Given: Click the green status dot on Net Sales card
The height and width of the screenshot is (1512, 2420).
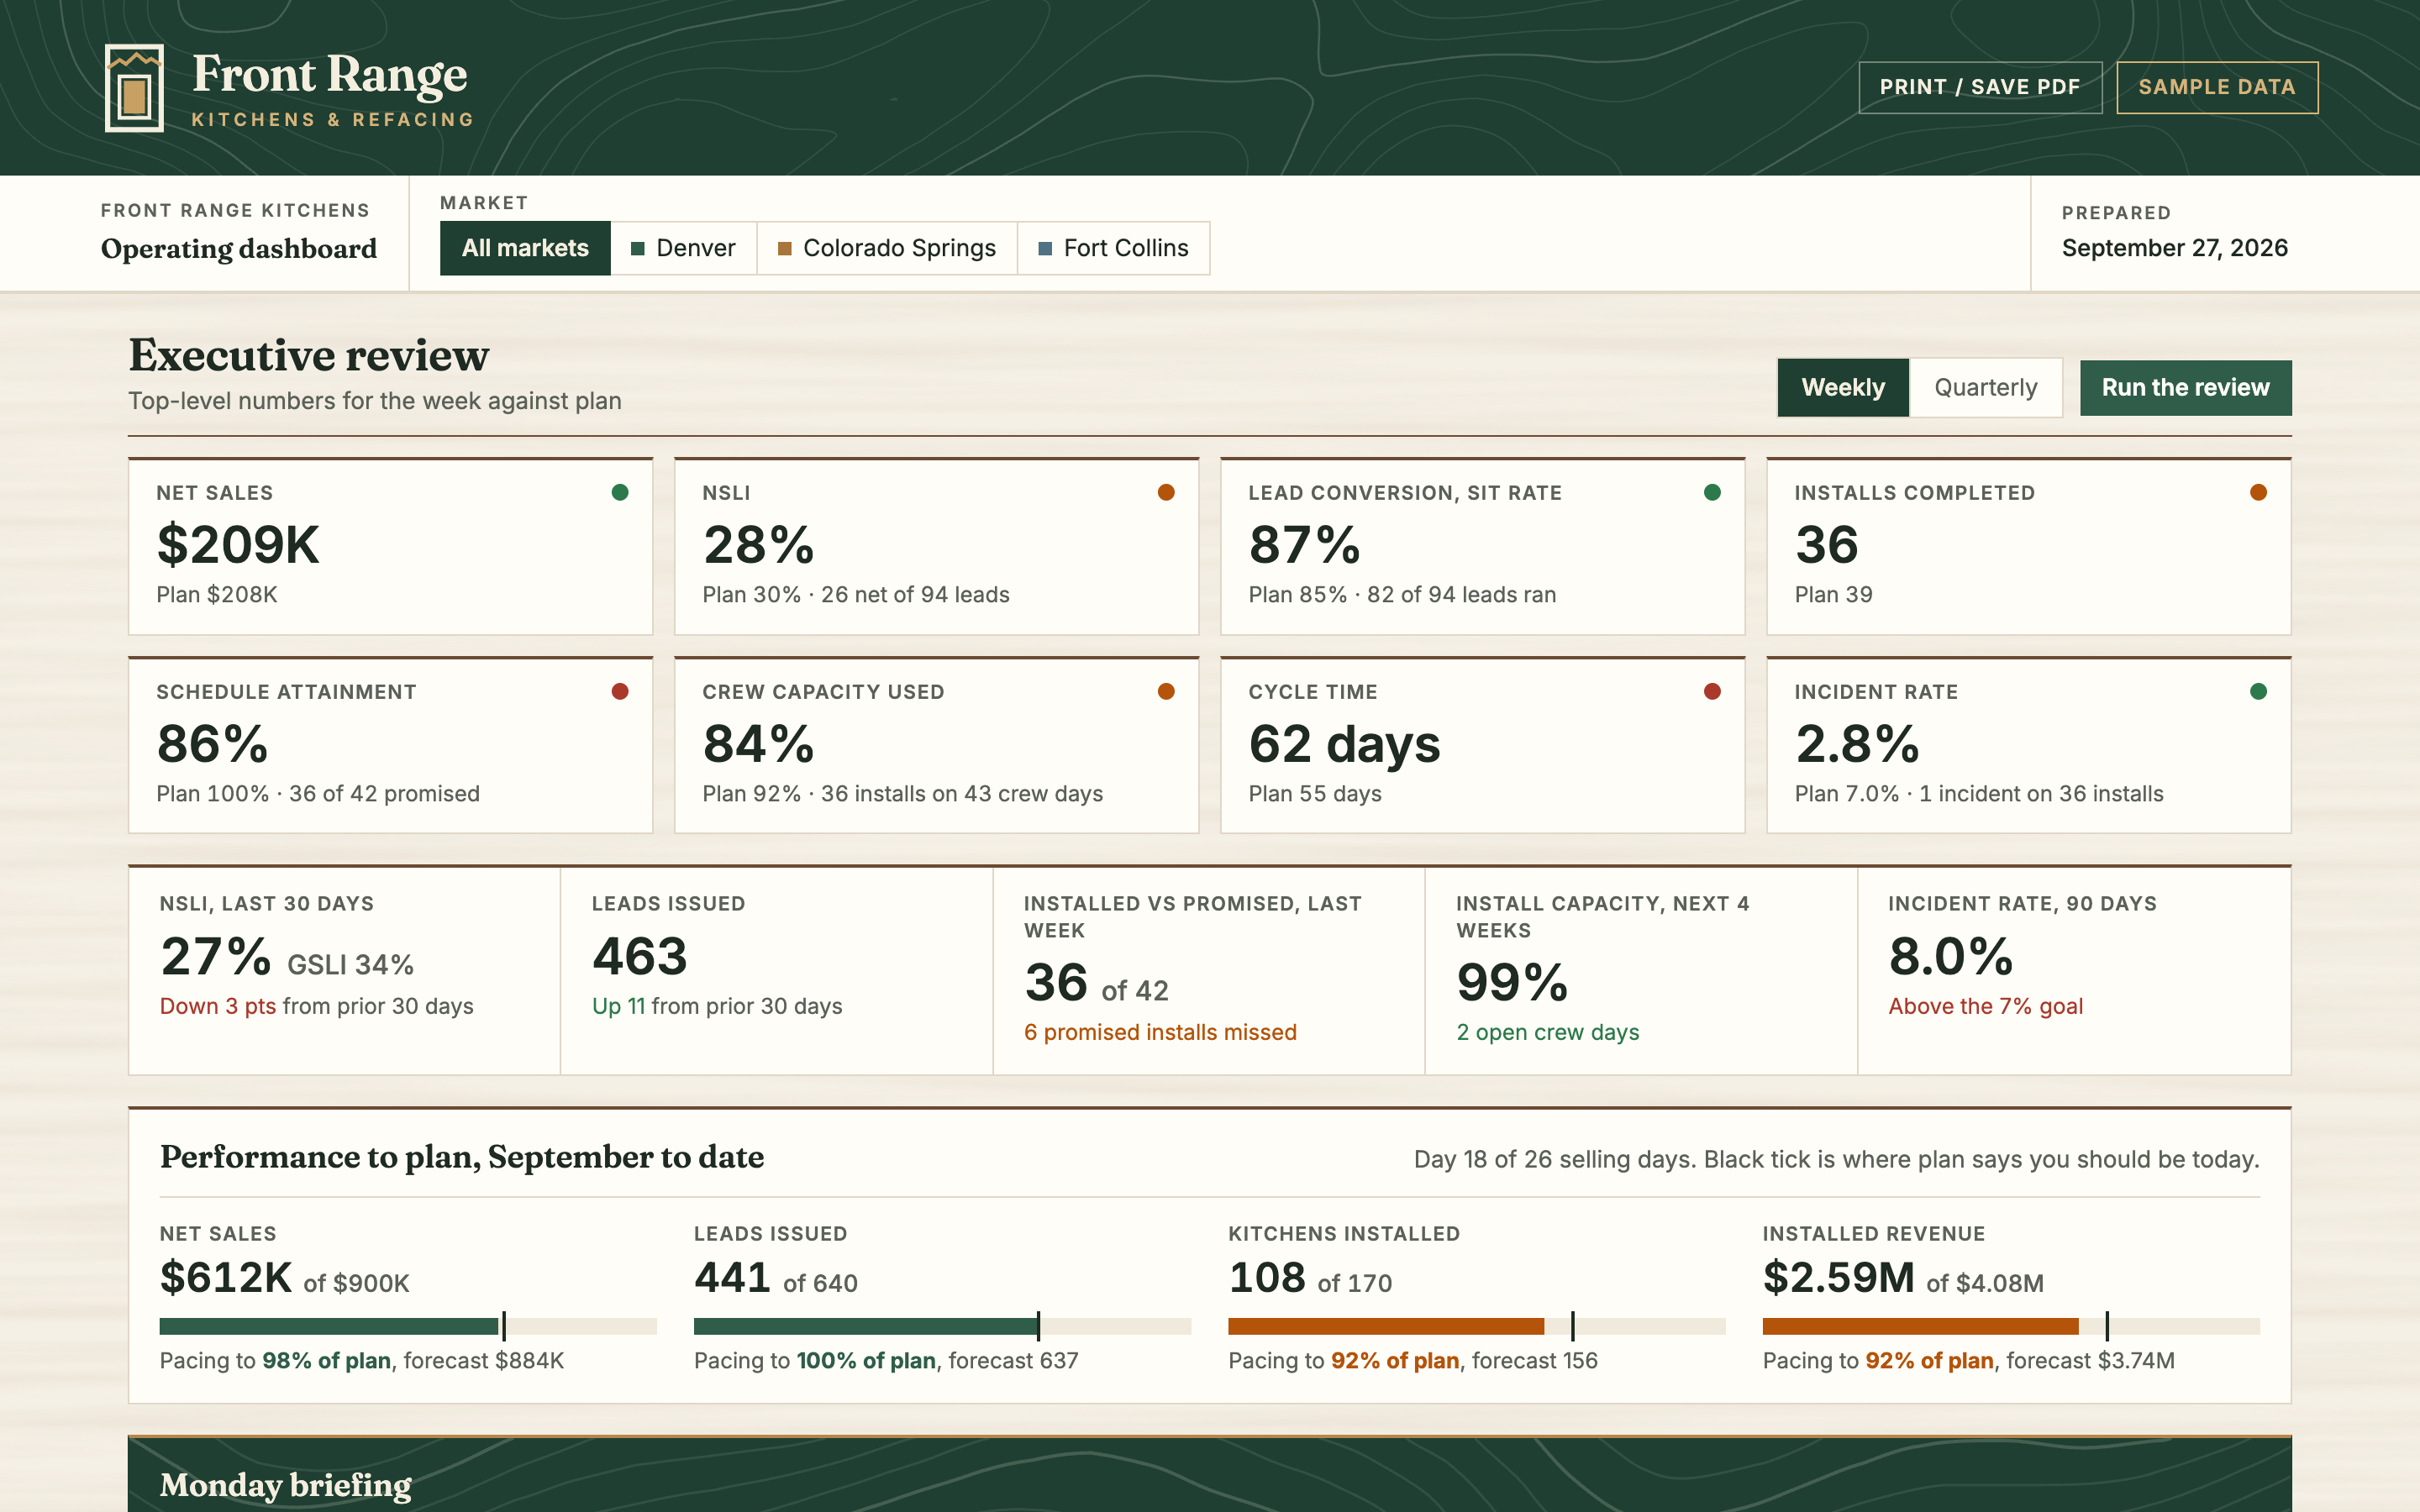Looking at the screenshot, I should (x=620, y=492).
